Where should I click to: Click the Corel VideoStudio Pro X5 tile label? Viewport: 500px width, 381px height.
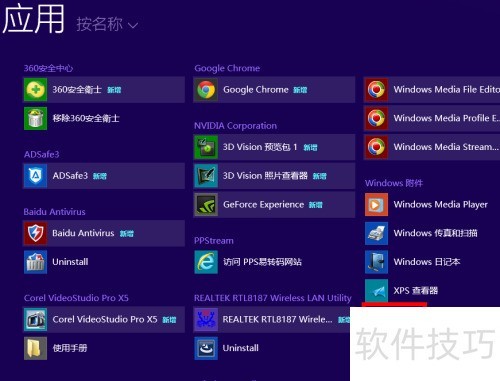105,319
